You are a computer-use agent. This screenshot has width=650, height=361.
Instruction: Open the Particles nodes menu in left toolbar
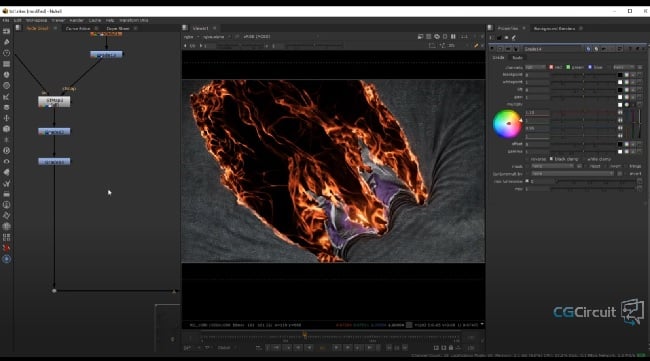pos(6,140)
